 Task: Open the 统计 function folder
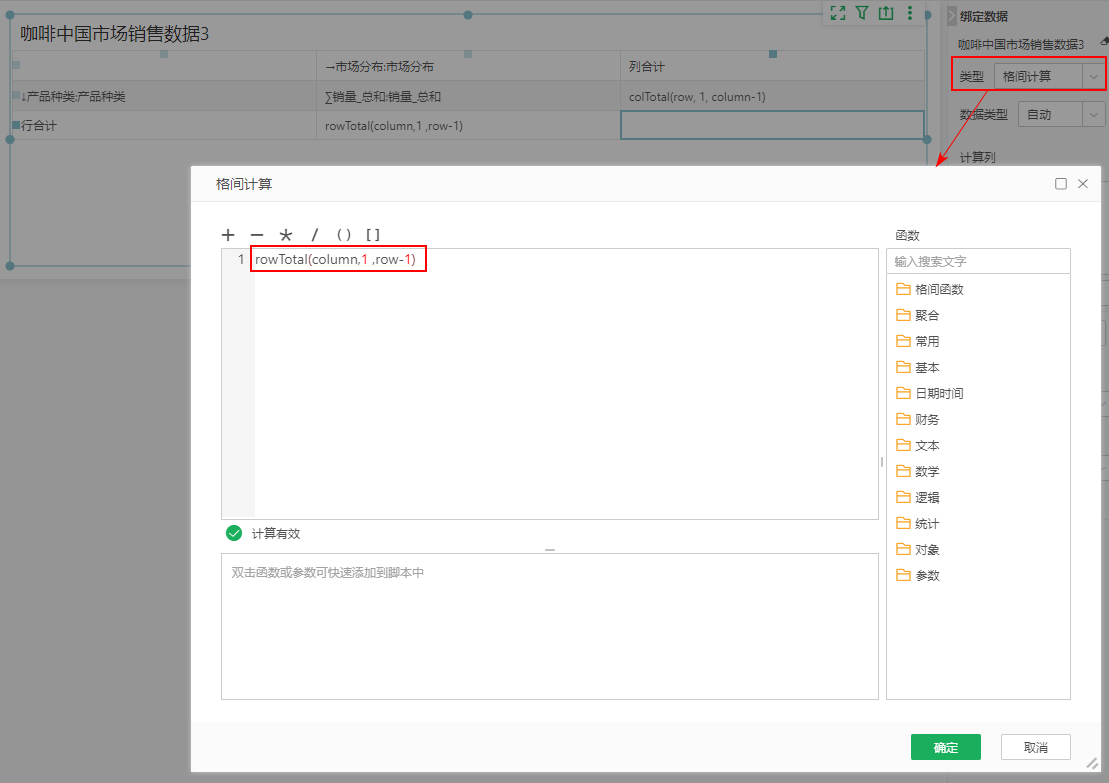point(918,524)
